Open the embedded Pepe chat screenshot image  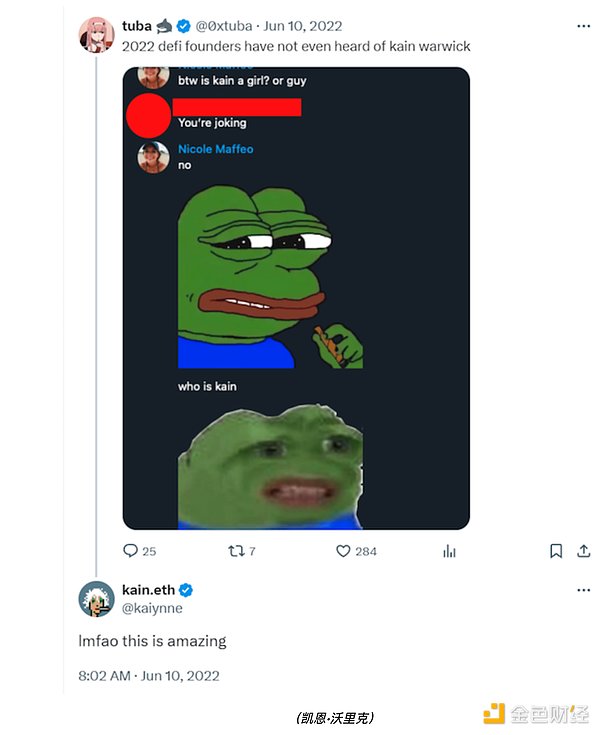[x=296, y=298]
